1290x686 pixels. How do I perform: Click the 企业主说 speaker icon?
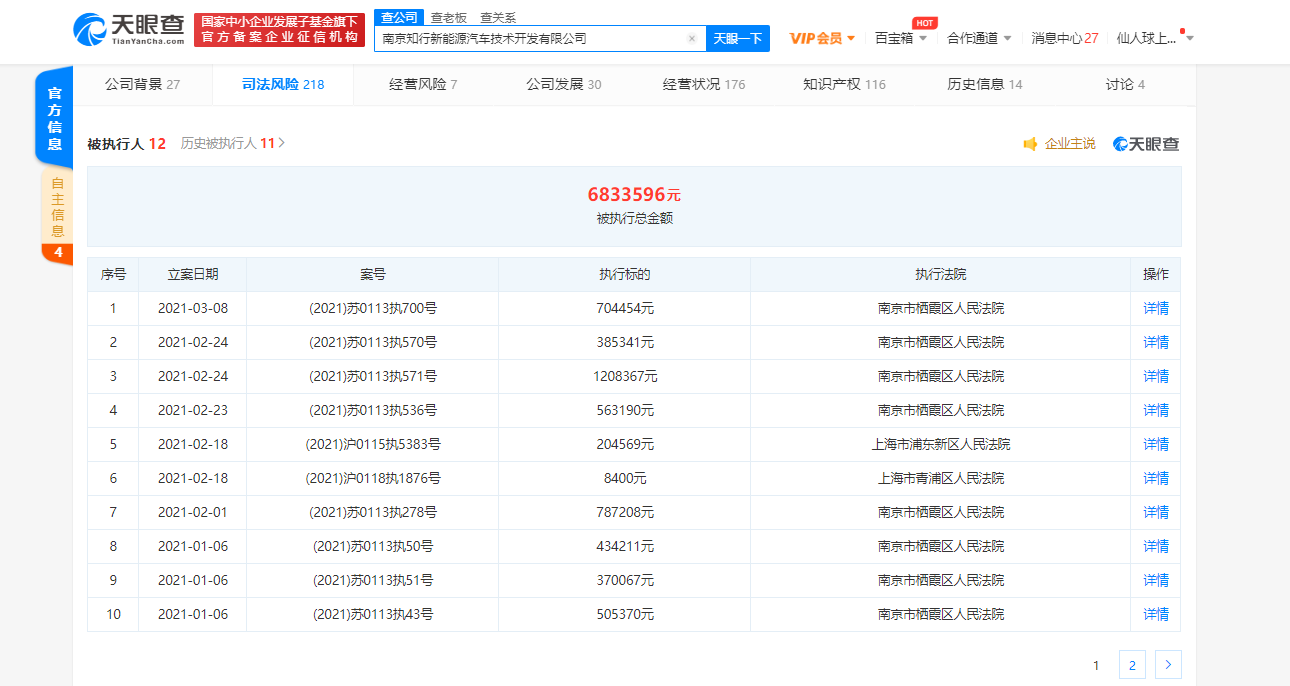1030,144
